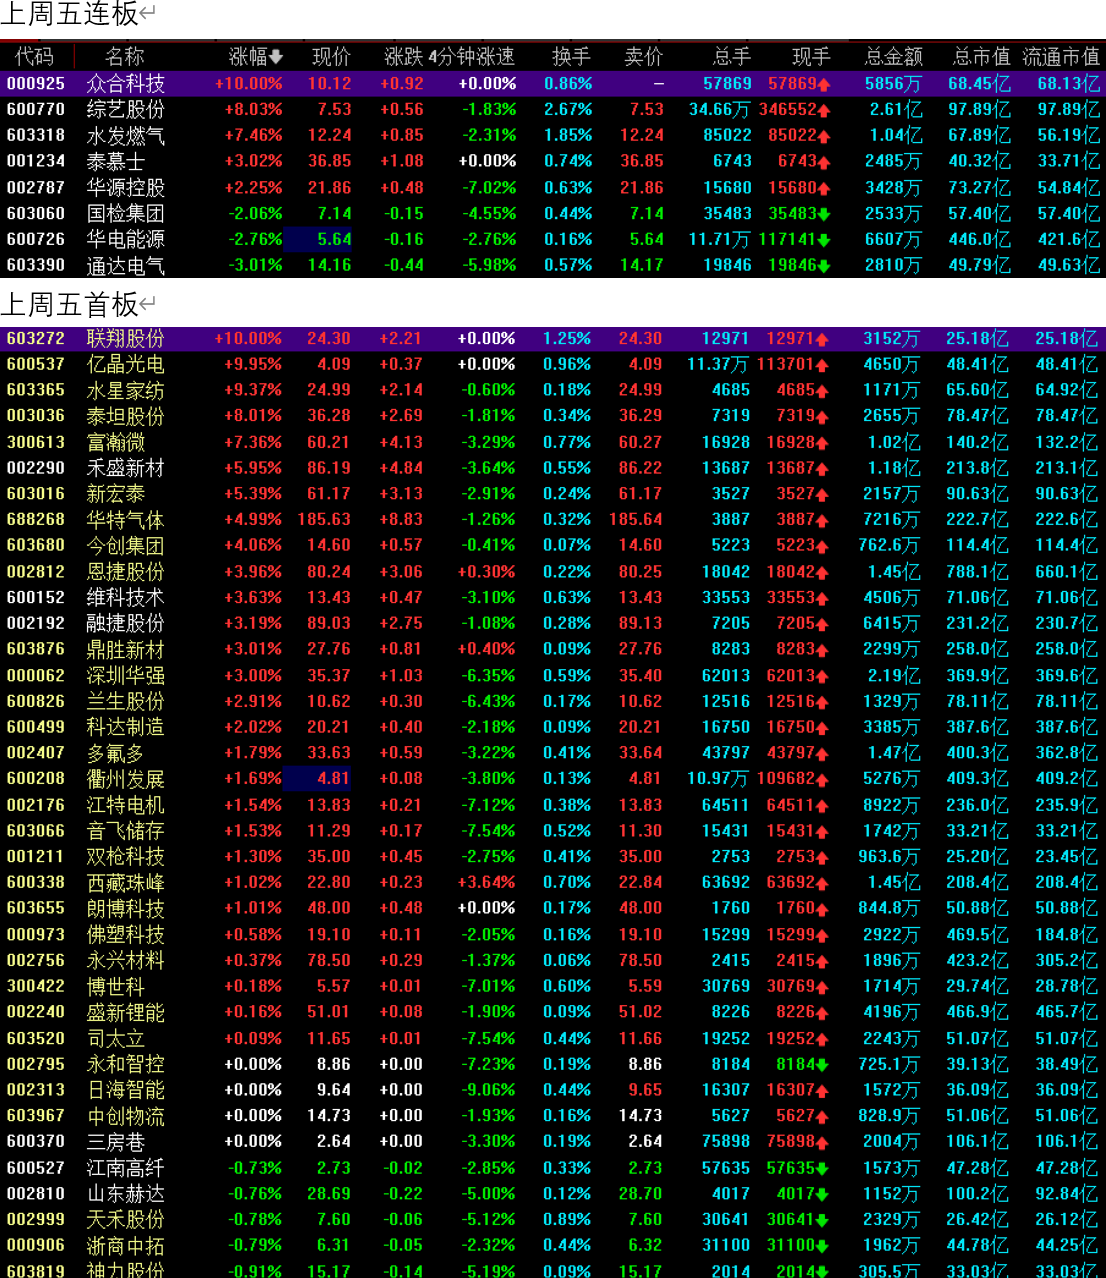Select the 恩捷股份 stock name
Image resolution: width=1106 pixels, height=1278 pixels.
click(126, 572)
